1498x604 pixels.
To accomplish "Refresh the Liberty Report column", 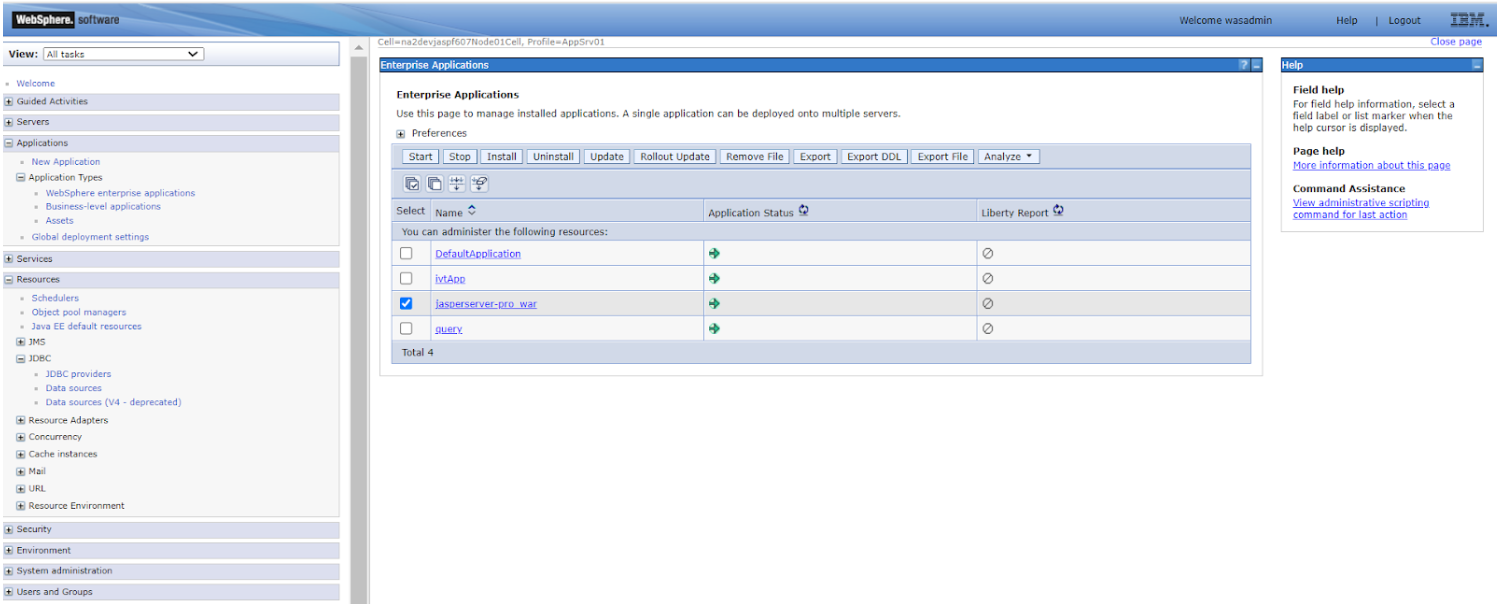I will [1058, 211].
